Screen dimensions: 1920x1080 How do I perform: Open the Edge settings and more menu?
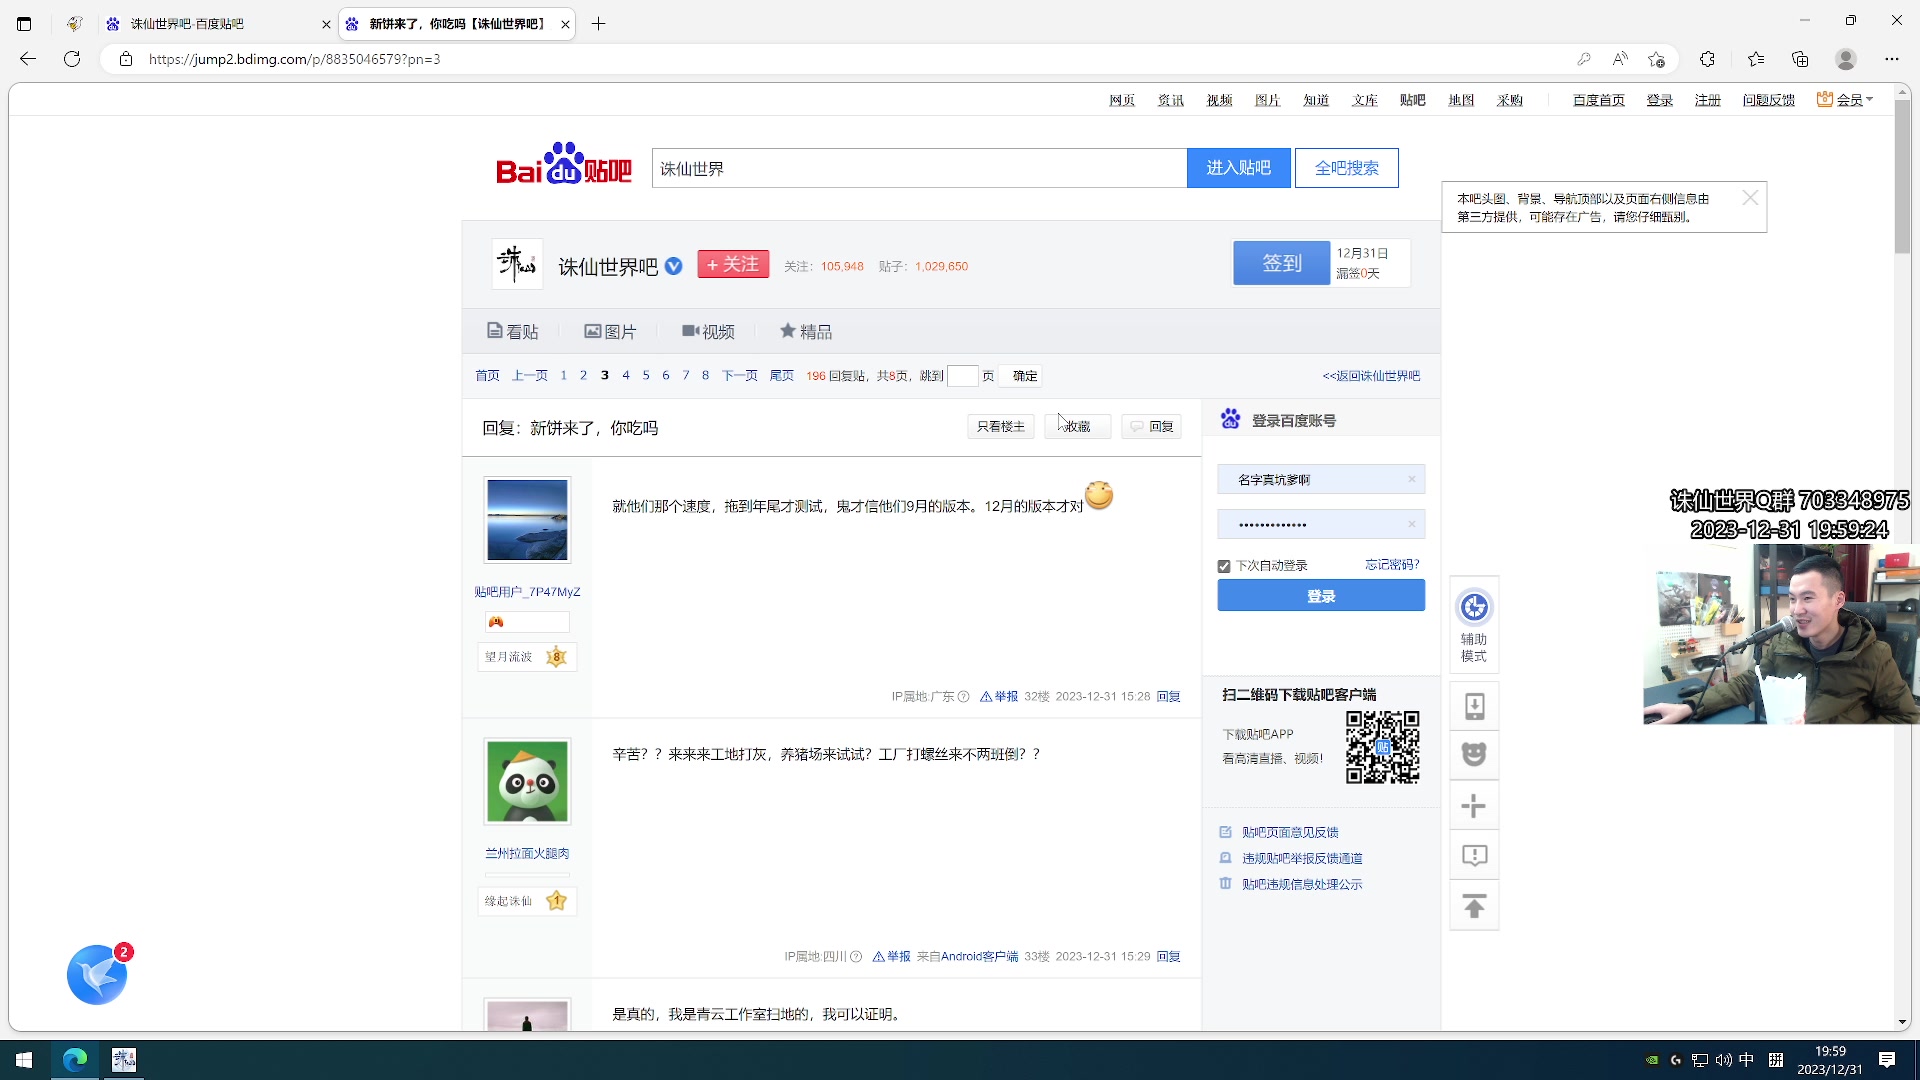tap(1892, 59)
